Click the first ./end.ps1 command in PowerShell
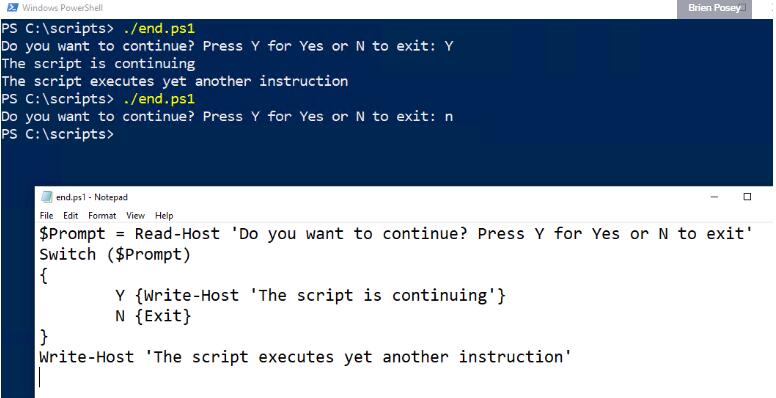This screenshot has width=776, height=398. [159, 29]
